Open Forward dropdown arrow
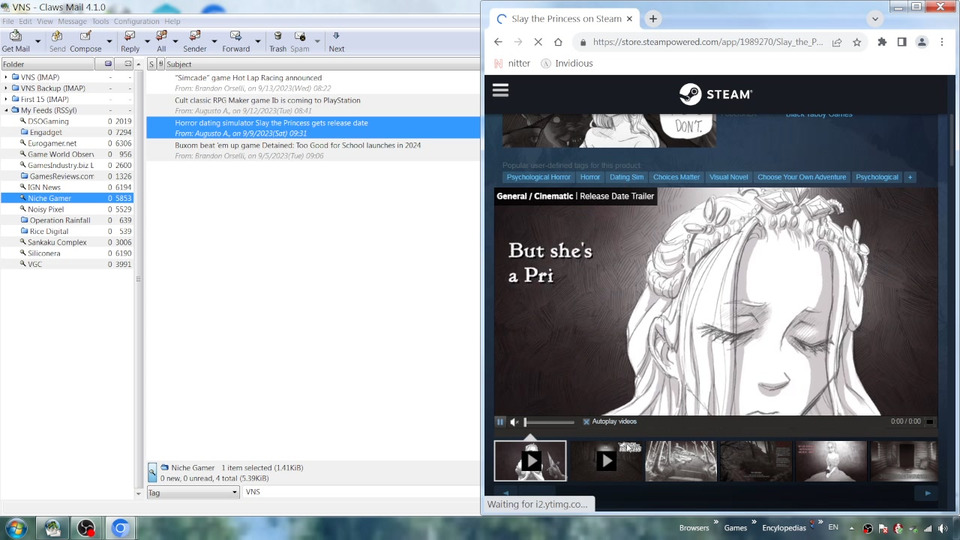960x540 pixels. point(258,42)
